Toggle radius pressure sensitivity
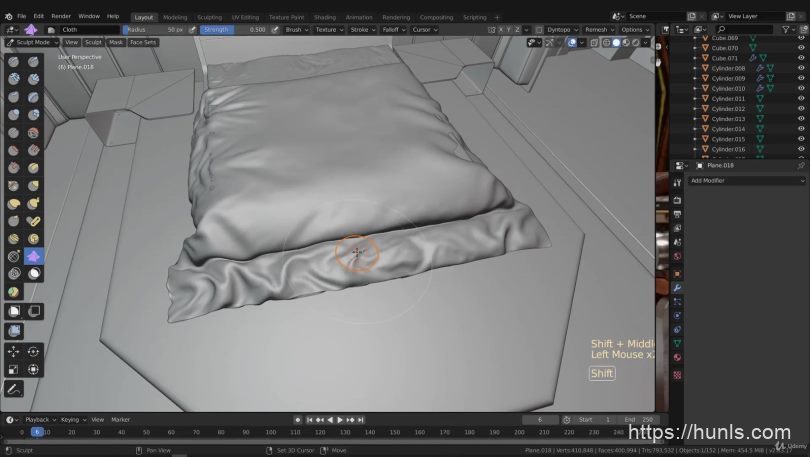810x457 pixels. [192, 30]
